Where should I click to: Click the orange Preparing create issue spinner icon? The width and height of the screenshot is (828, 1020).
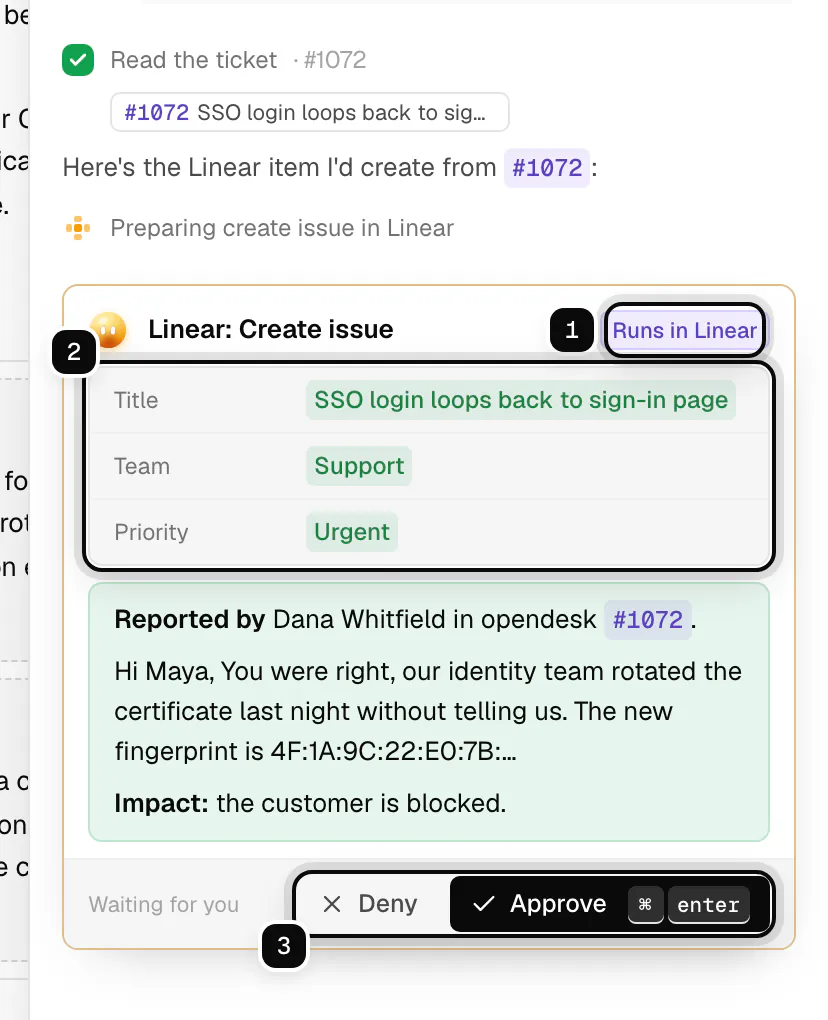pyautogui.click(x=78, y=228)
